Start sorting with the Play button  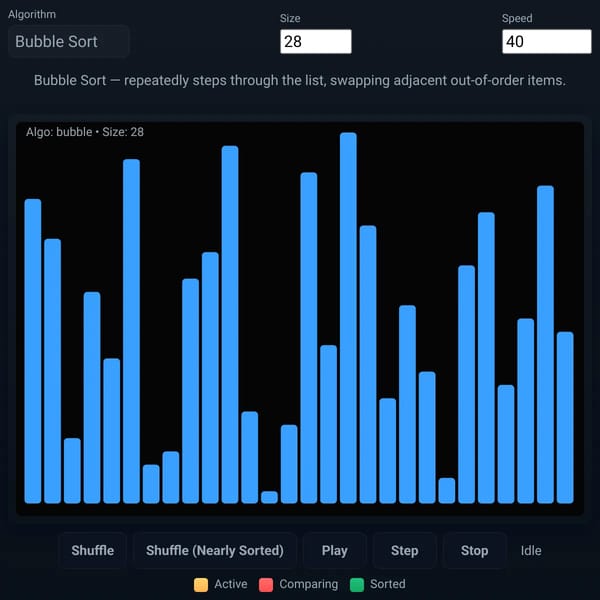335,550
